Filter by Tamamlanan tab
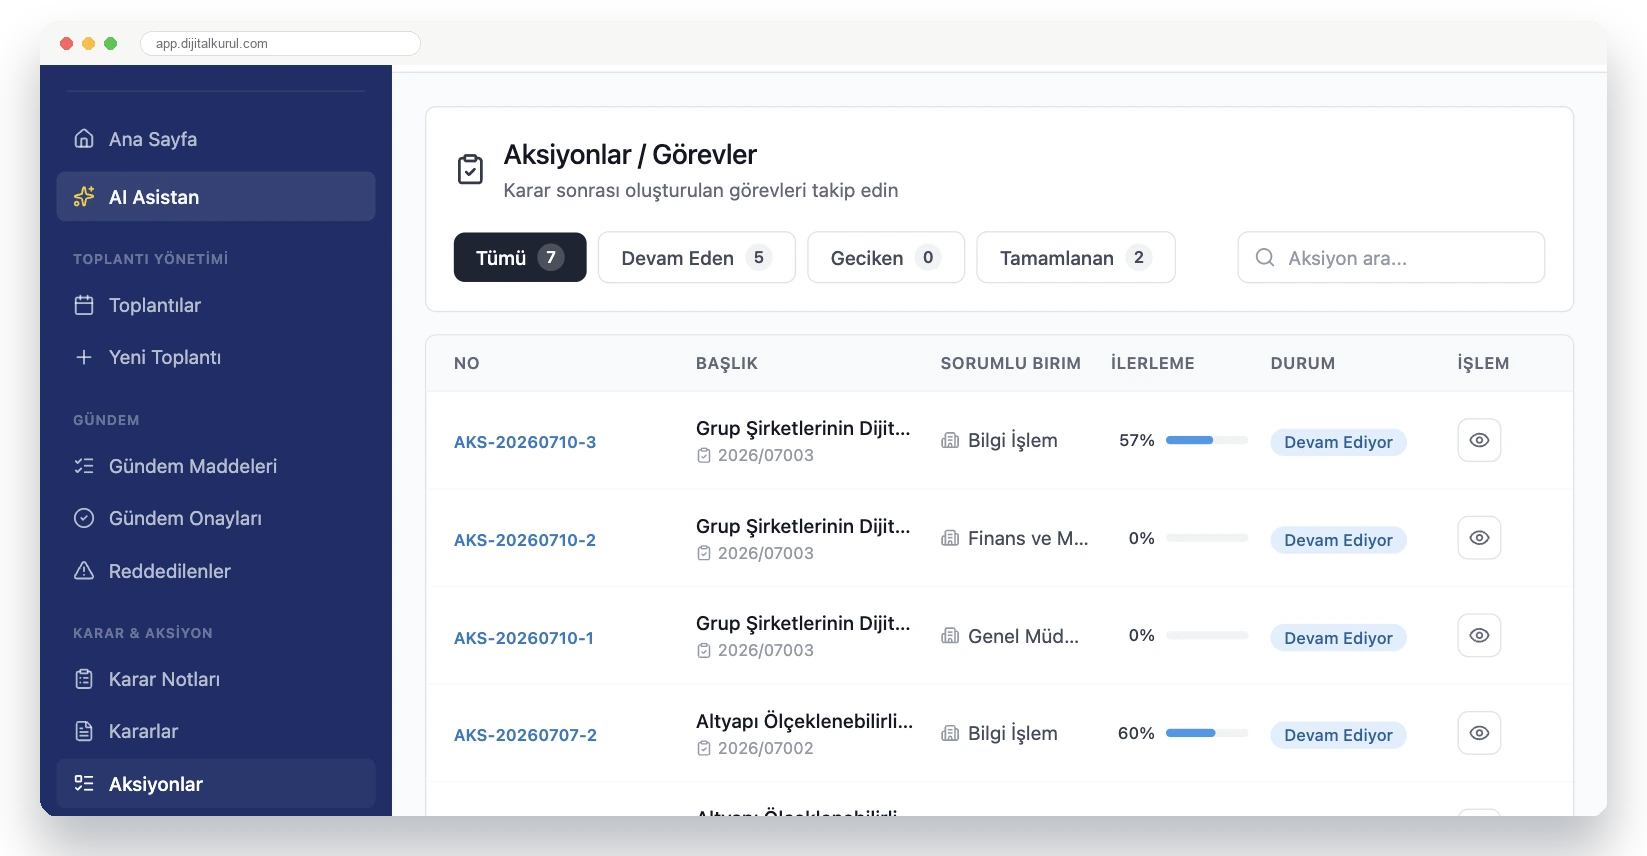Viewport: 1647px width, 856px height. click(1076, 258)
